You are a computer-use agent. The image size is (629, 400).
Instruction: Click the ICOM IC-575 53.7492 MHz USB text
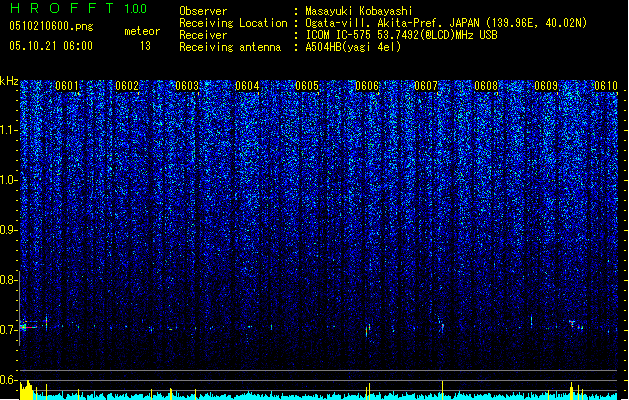pos(402,35)
